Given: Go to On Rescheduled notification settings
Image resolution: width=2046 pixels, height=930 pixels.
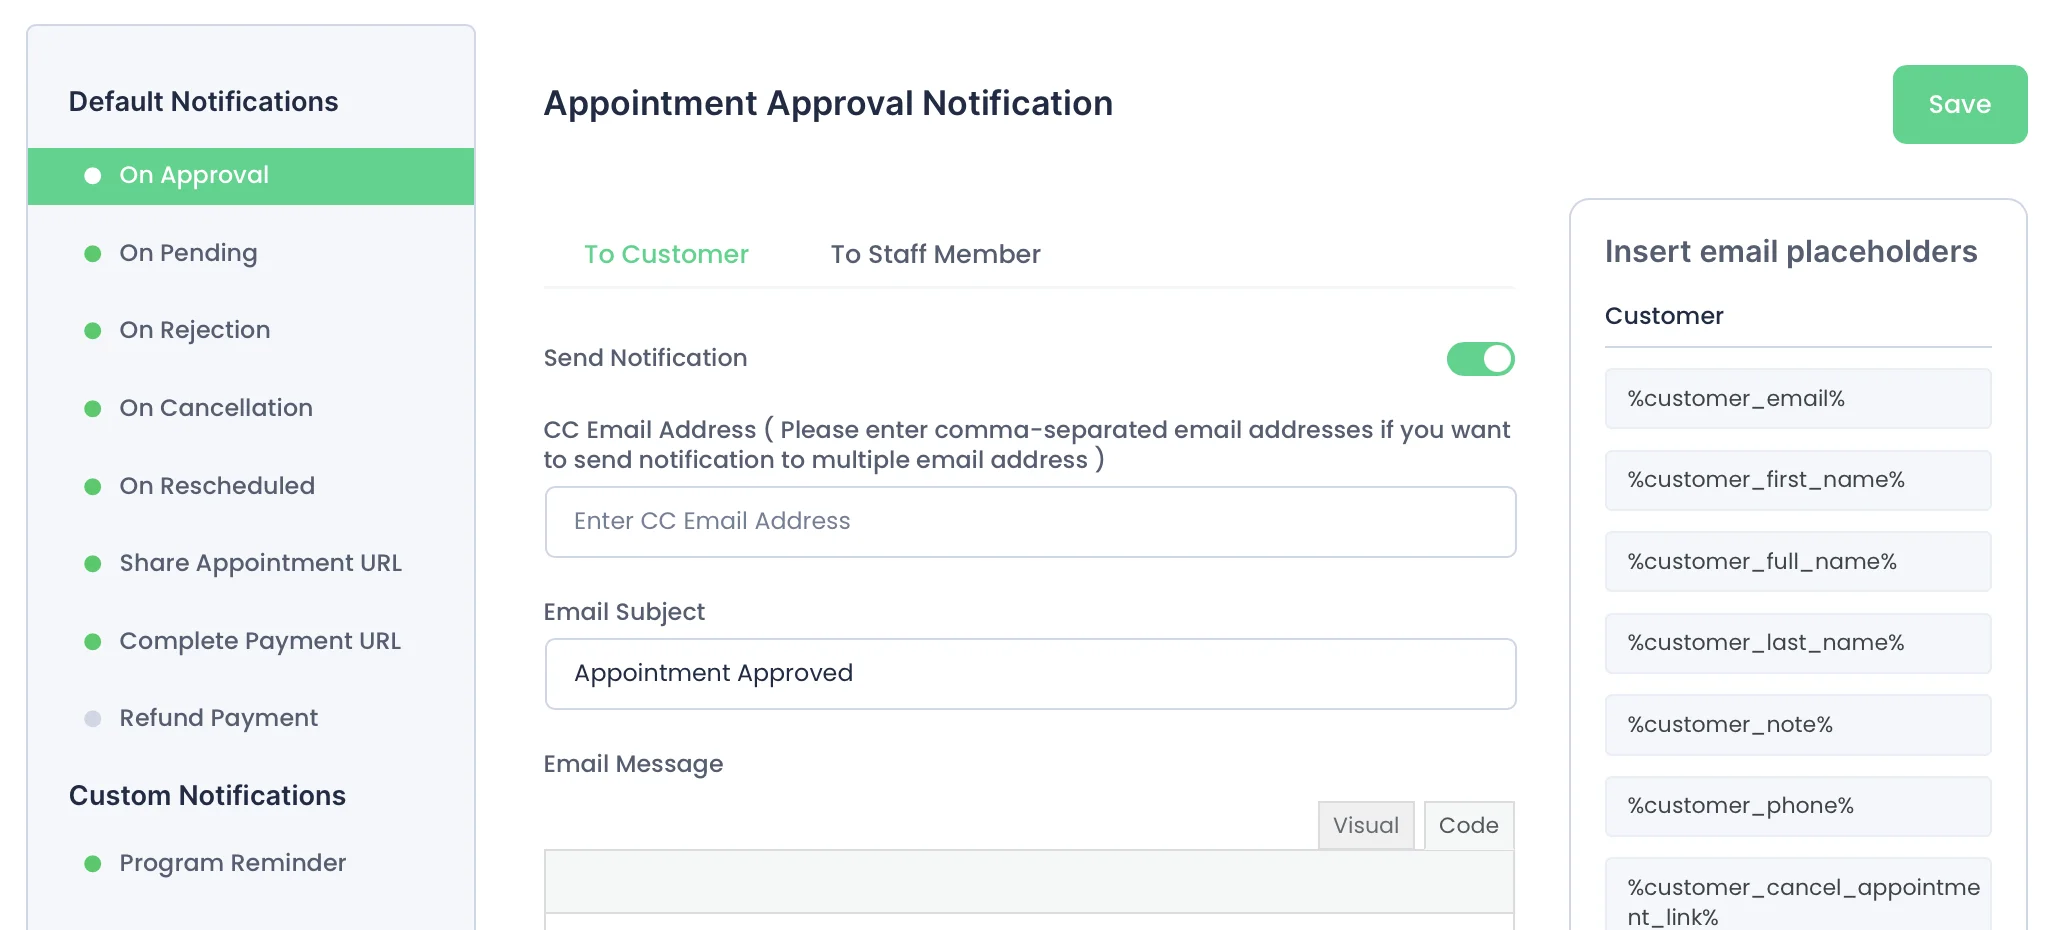Looking at the screenshot, I should tap(216, 487).
